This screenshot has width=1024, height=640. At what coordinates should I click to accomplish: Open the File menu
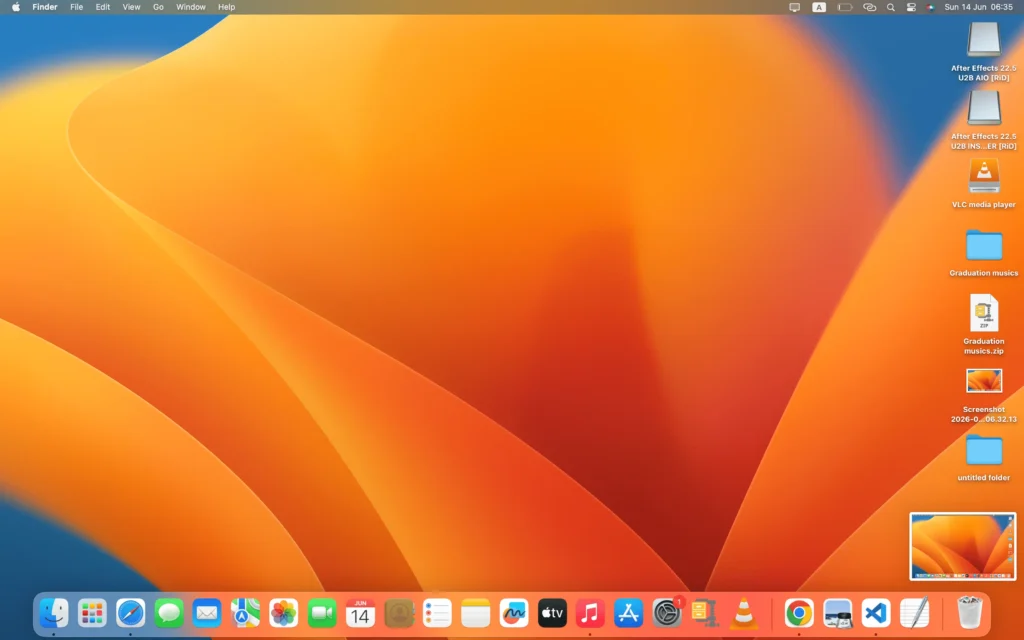(x=76, y=7)
